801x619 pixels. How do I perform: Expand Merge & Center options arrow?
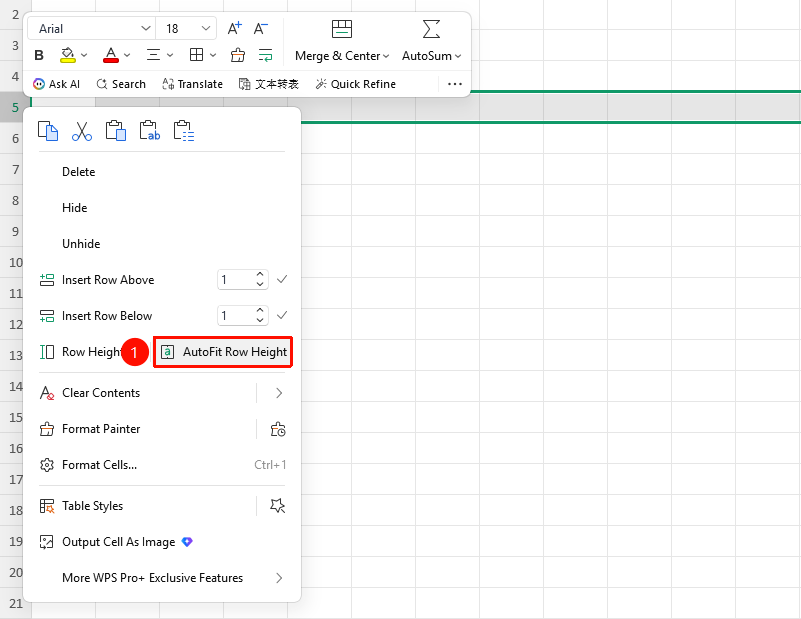pyautogui.click(x=386, y=56)
